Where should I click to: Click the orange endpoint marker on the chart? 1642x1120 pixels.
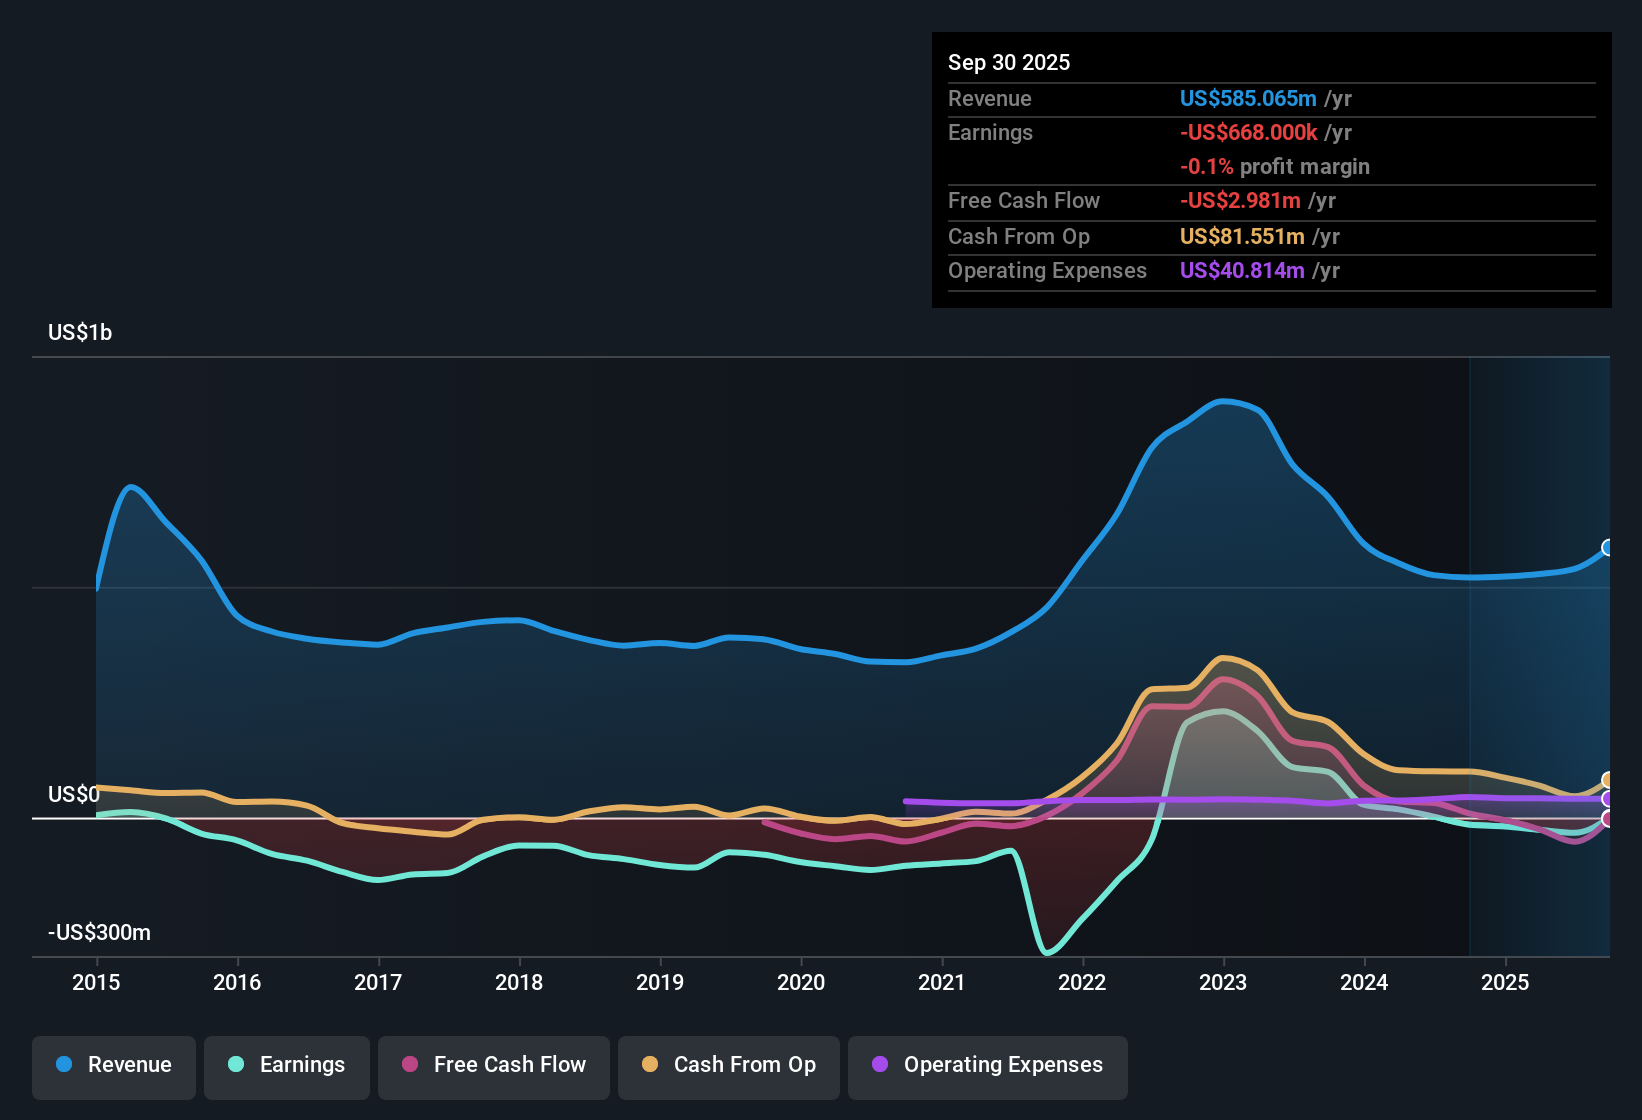pyautogui.click(x=1607, y=778)
